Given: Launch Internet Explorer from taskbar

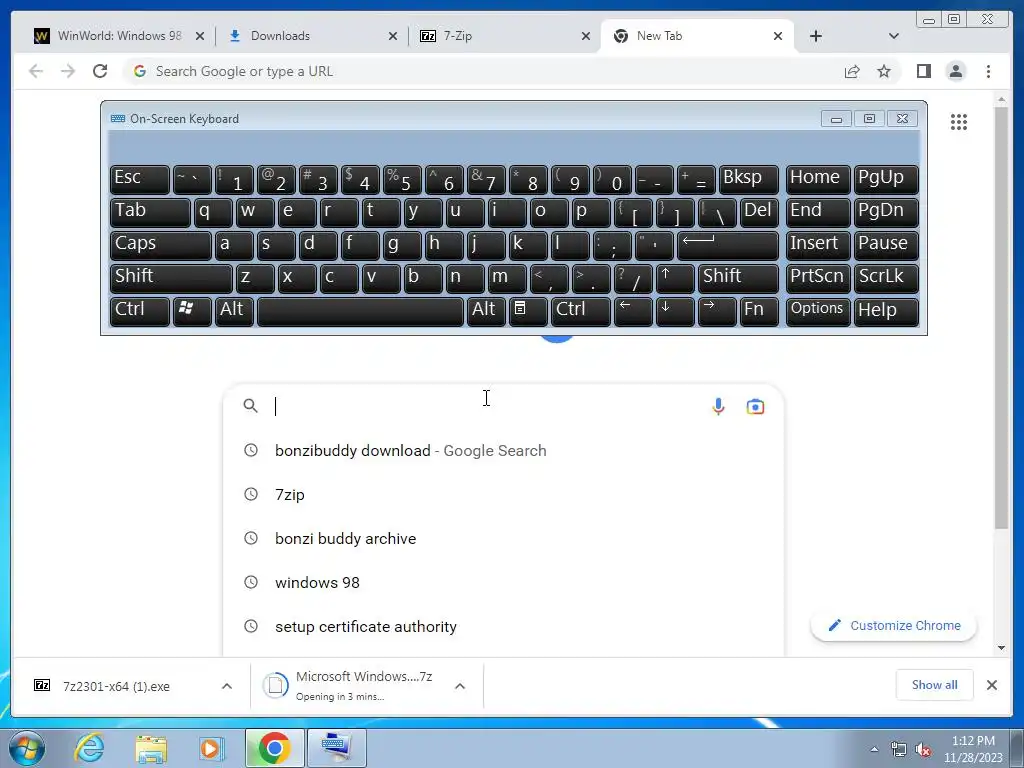Looking at the screenshot, I should pos(89,748).
